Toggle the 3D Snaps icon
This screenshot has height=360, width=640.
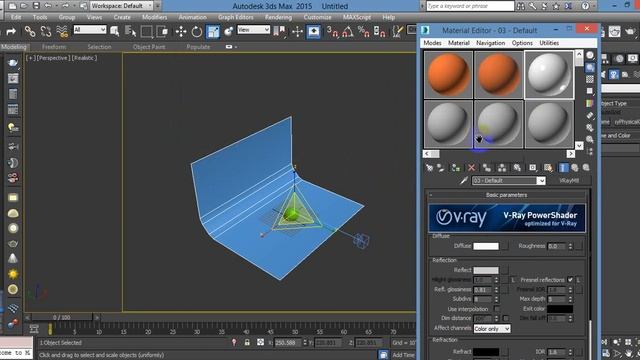click(x=333, y=31)
